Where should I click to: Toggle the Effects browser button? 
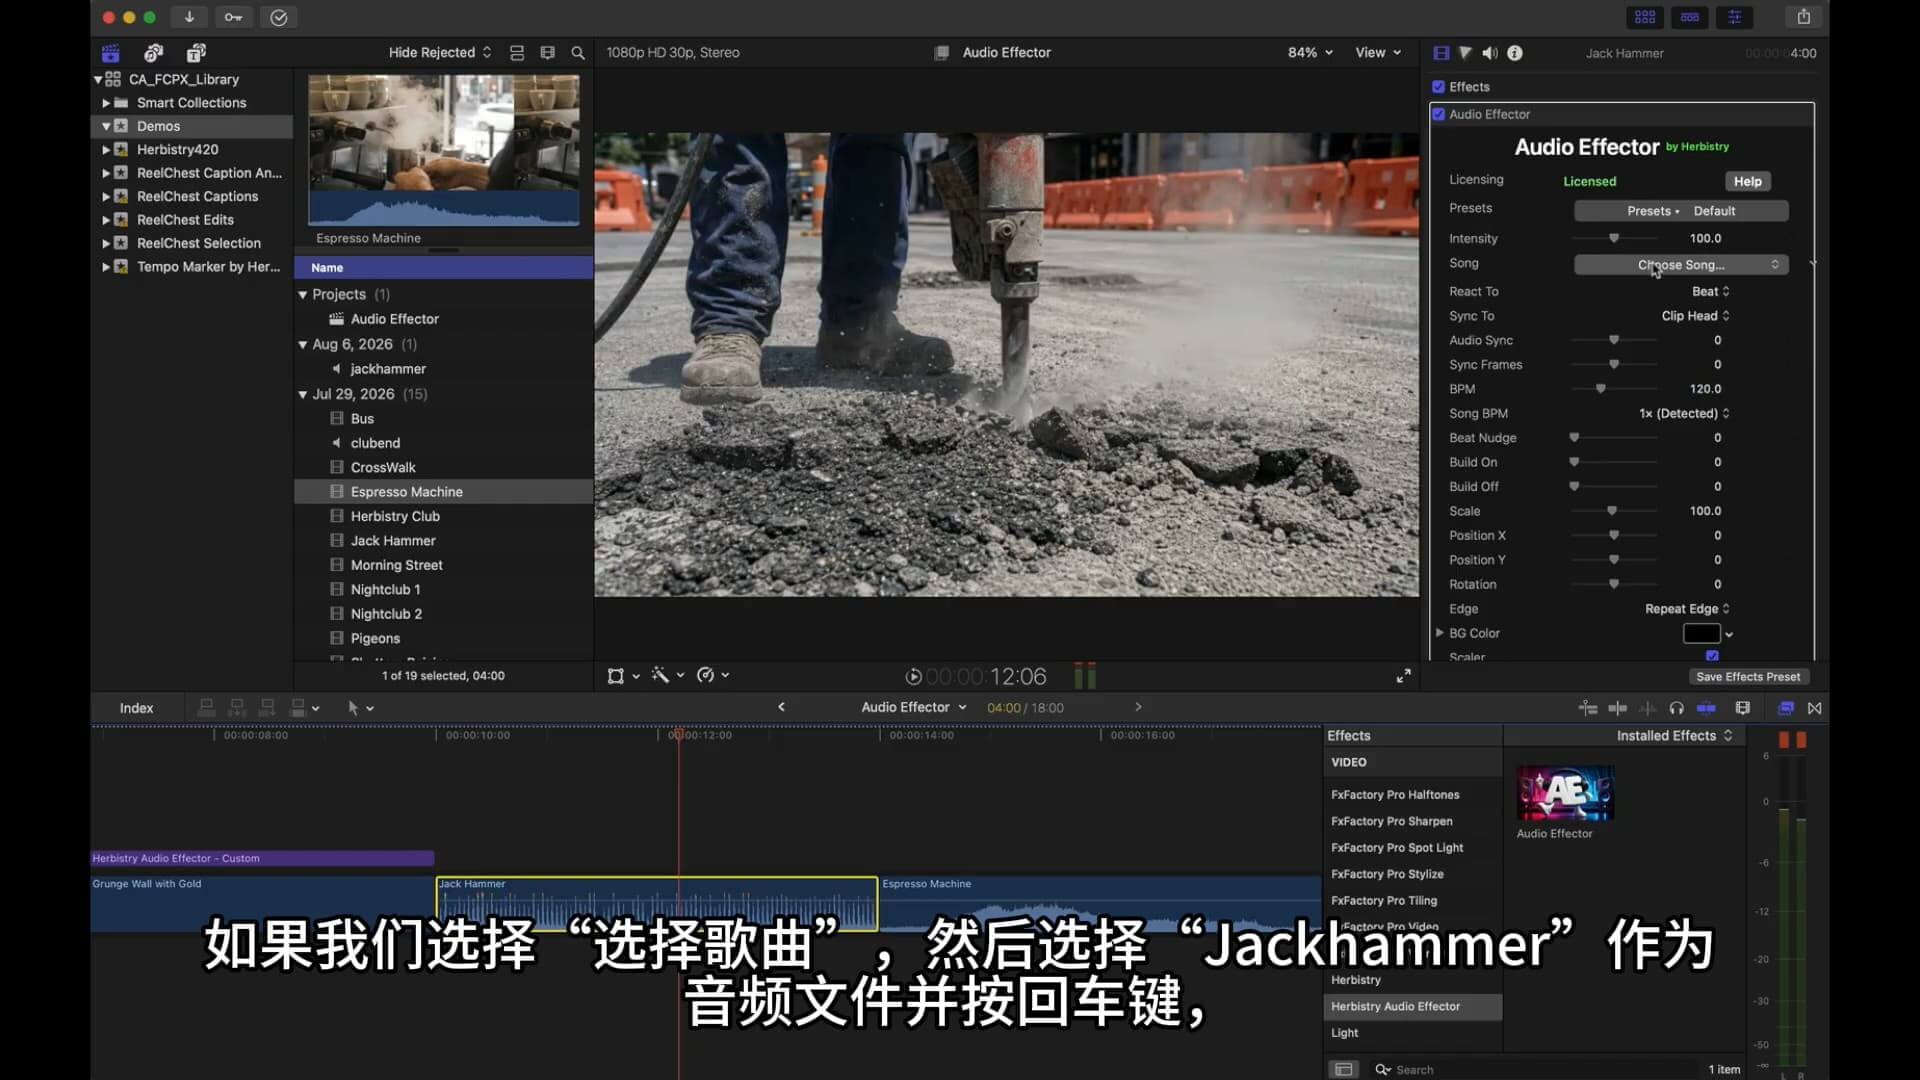point(1785,708)
